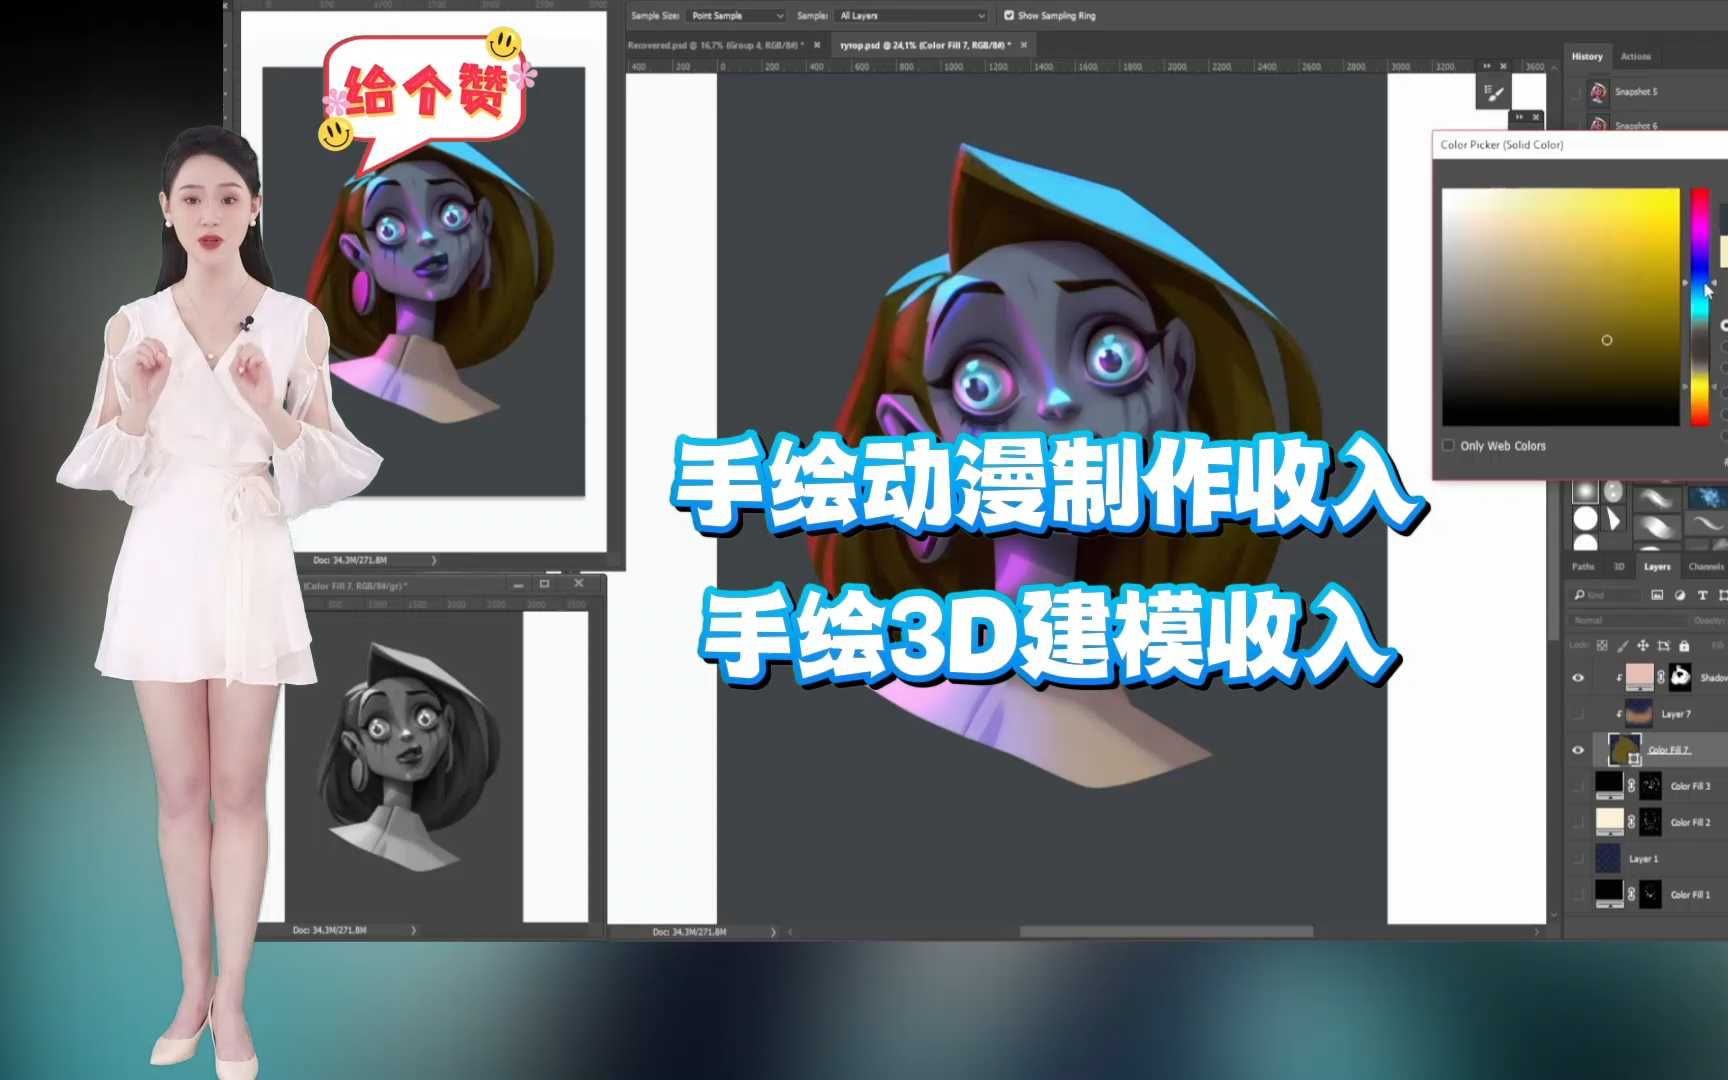Select the soft round brush preset
Viewport: 1728px width, 1080px height.
coord(1584,491)
